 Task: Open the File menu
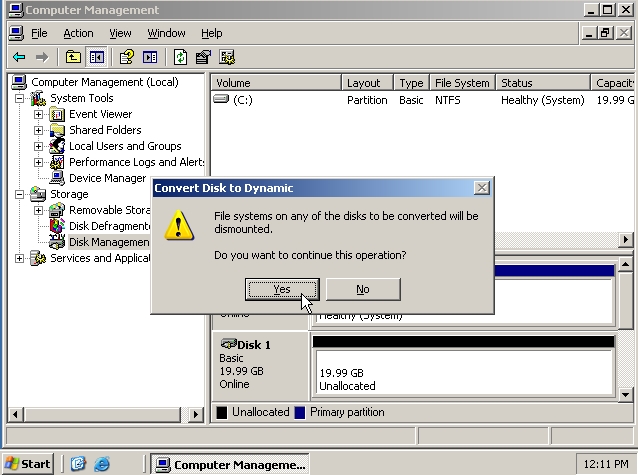39,33
